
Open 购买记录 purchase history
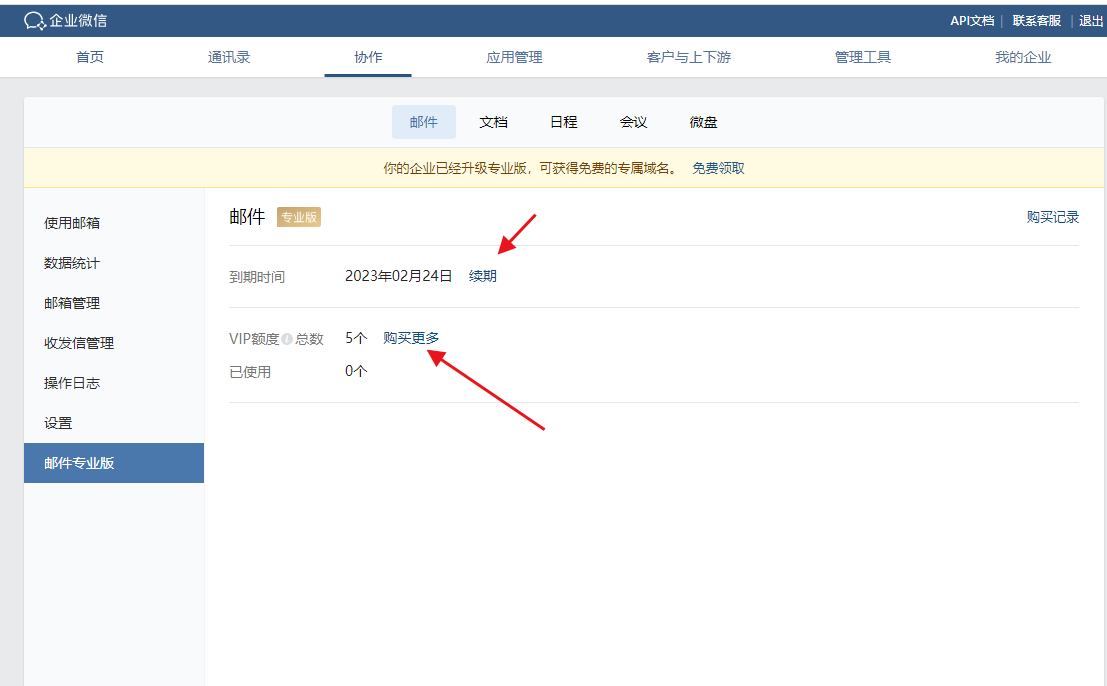tap(1052, 217)
